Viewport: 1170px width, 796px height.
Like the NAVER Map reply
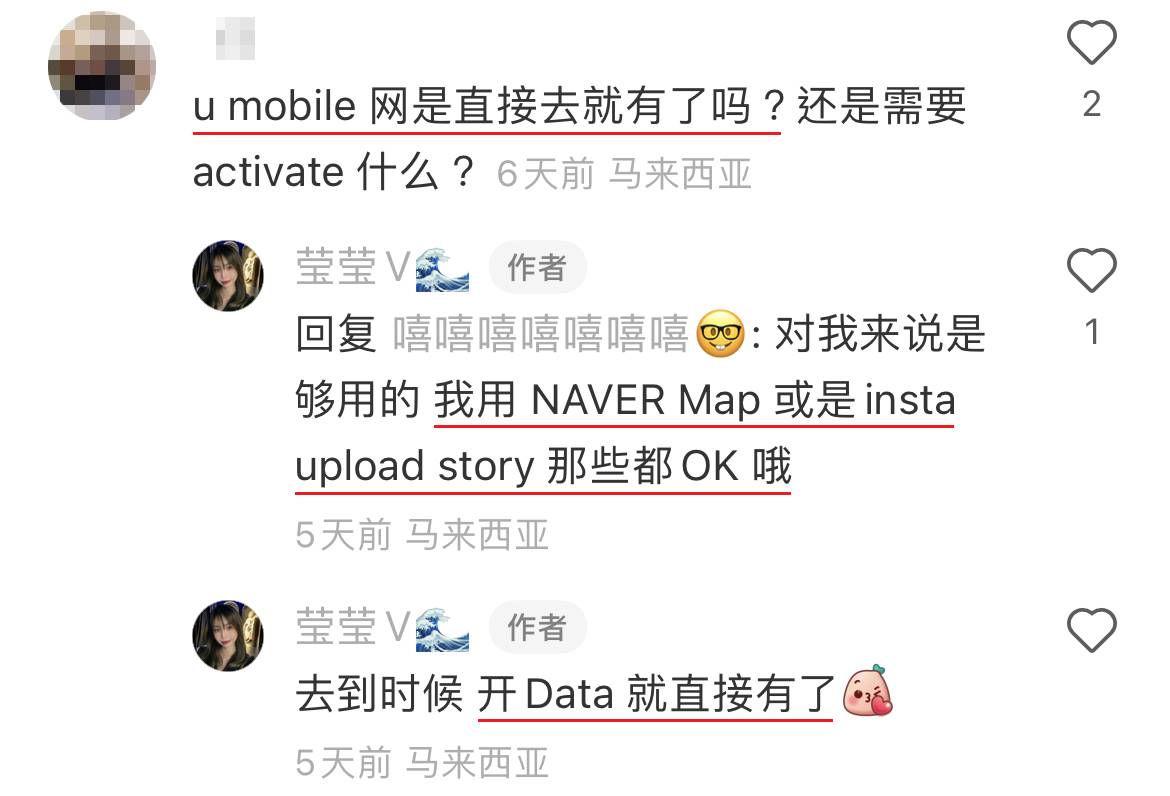[1091, 270]
